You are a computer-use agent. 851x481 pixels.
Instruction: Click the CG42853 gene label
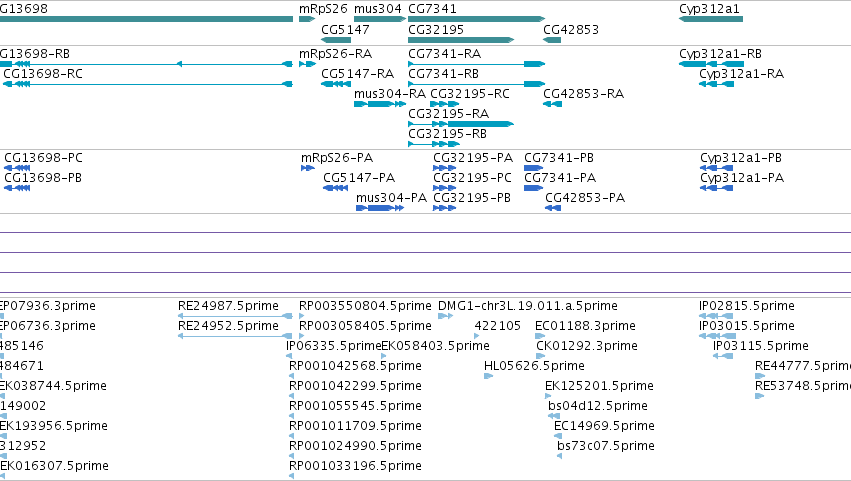coord(571,29)
